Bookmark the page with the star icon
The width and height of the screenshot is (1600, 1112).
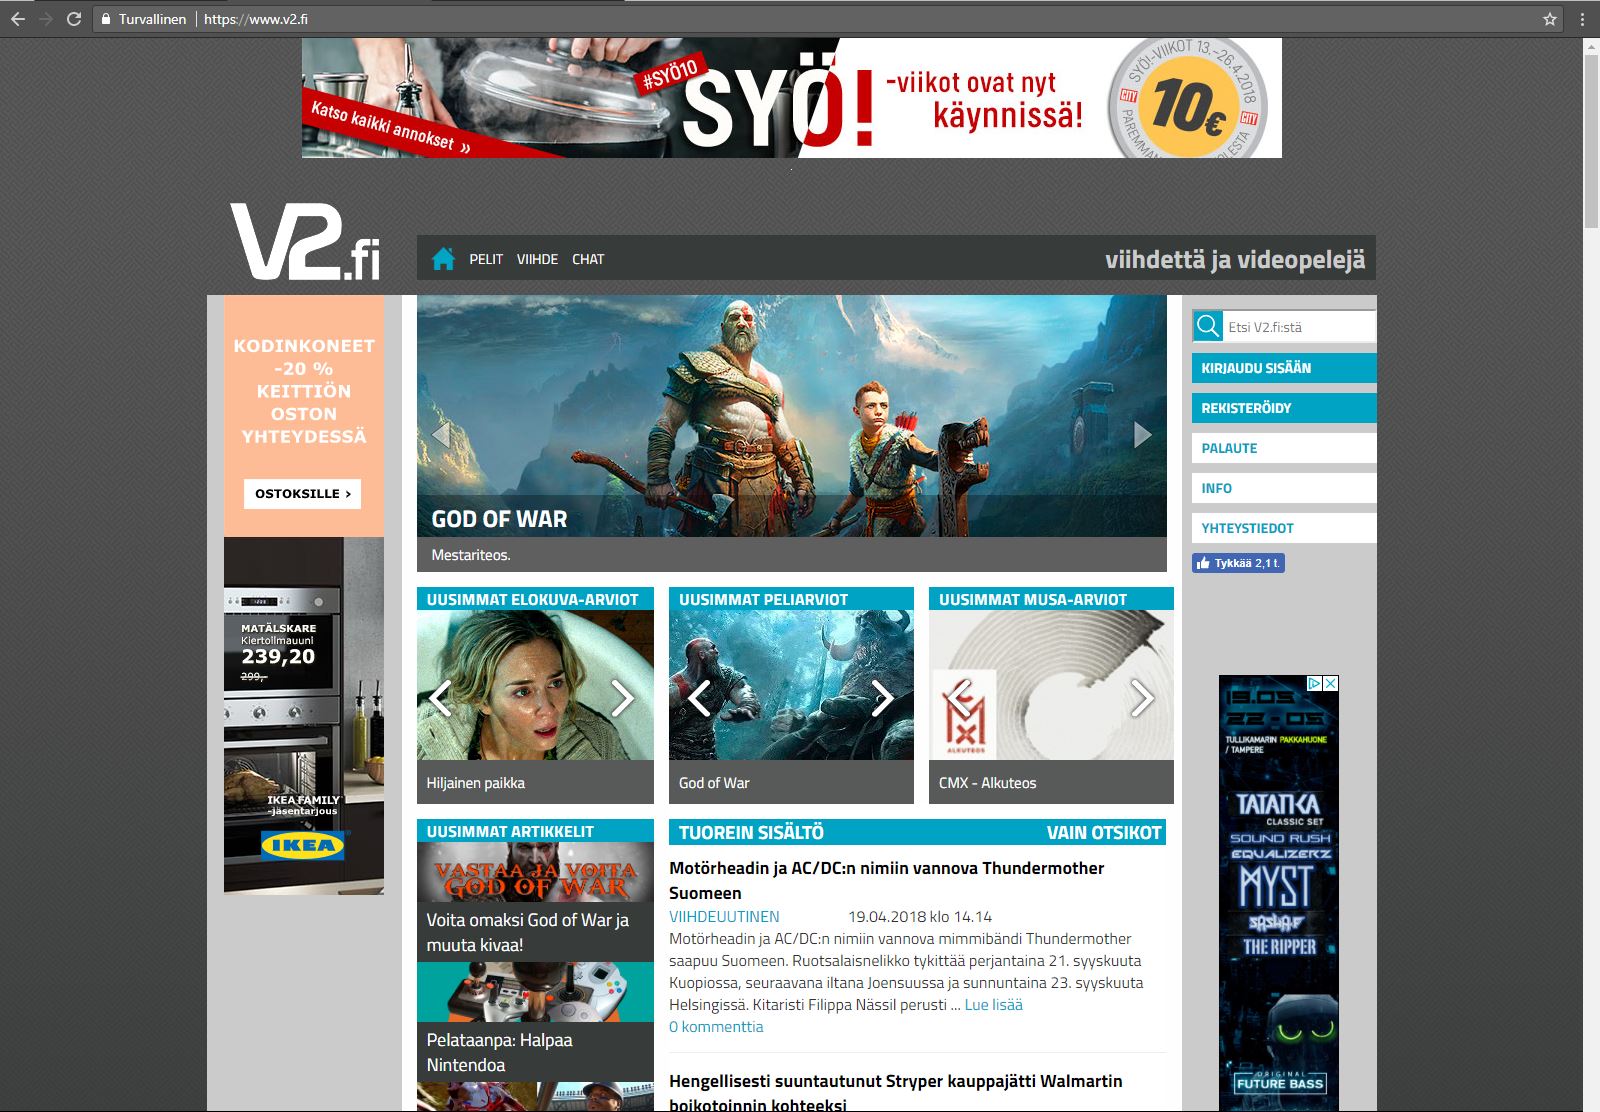(x=1550, y=19)
